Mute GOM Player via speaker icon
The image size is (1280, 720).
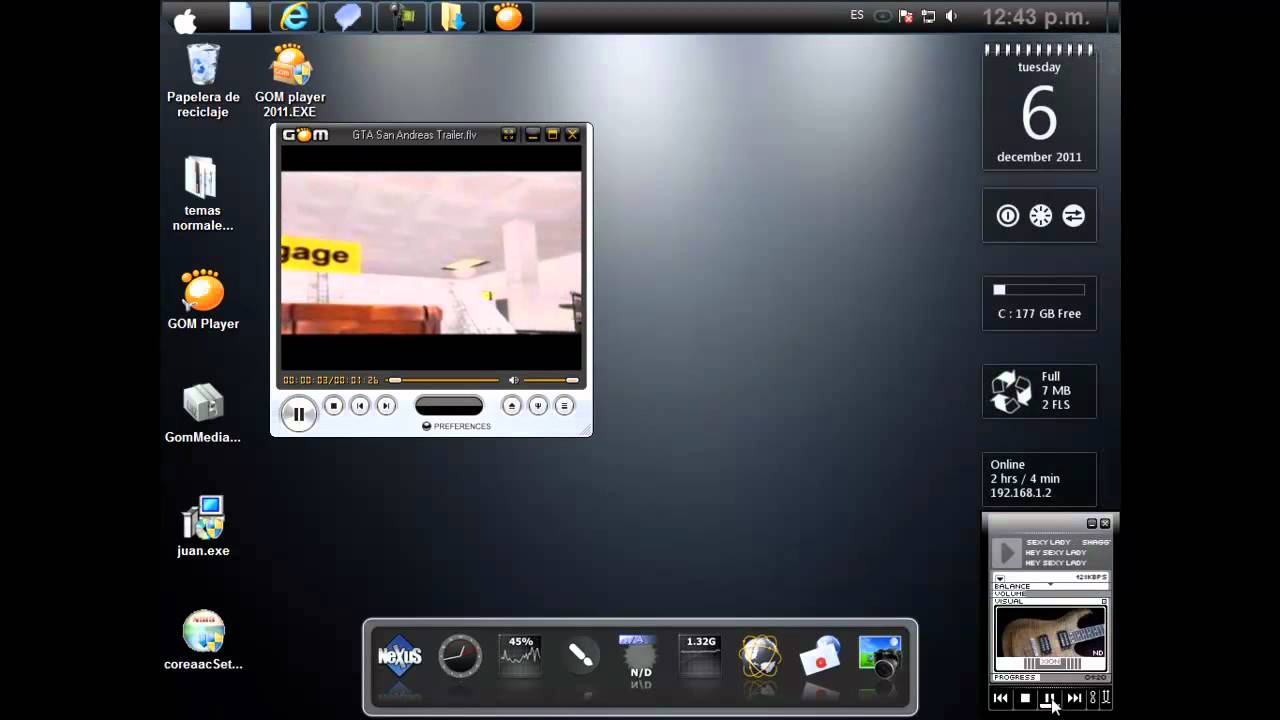[x=513, y=380]
